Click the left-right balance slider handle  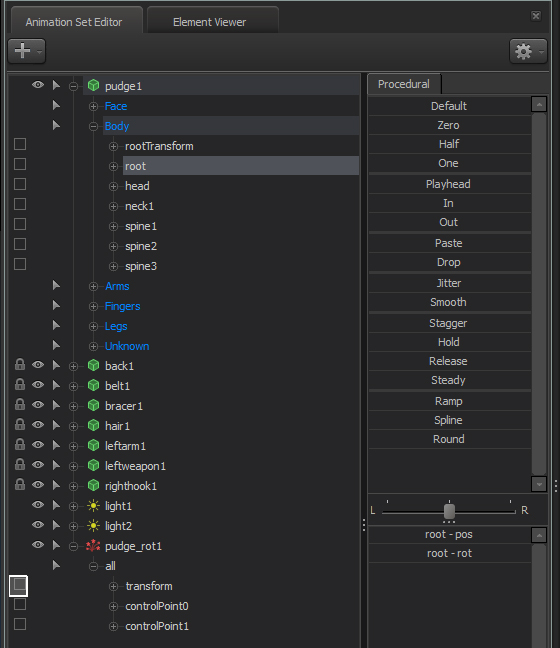(449, 512)
